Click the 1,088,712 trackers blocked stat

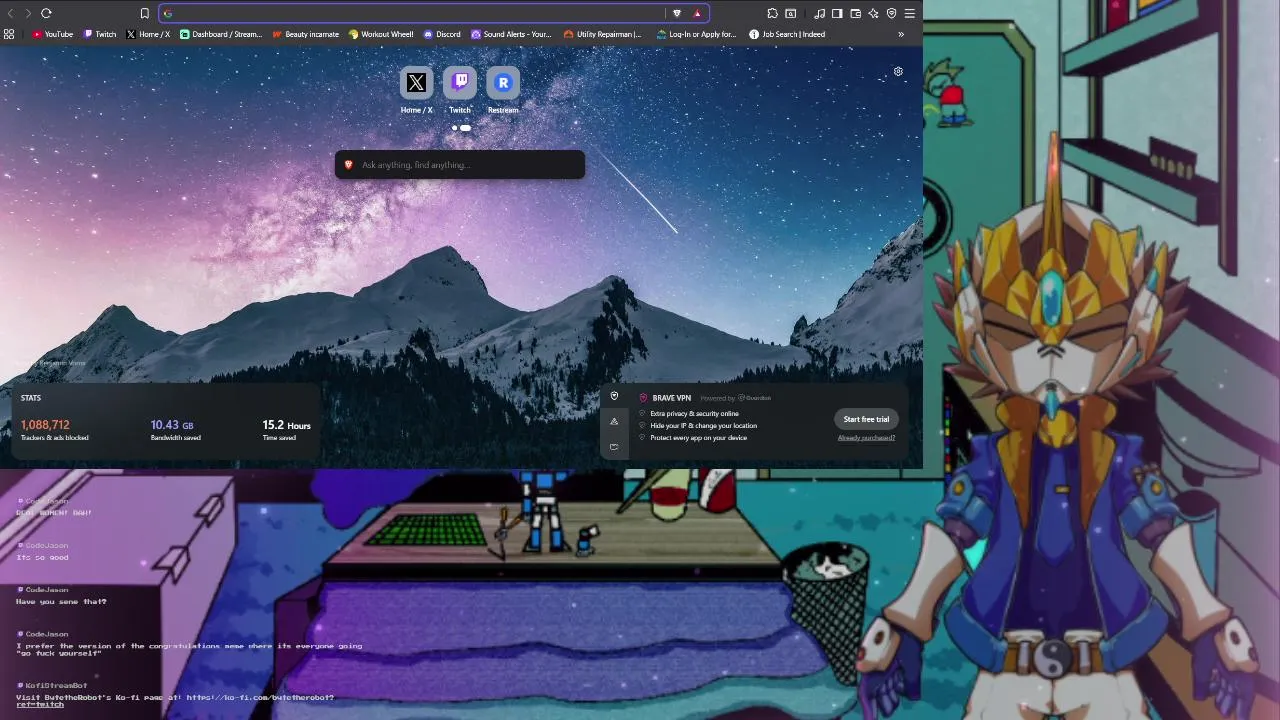[54, 430]
